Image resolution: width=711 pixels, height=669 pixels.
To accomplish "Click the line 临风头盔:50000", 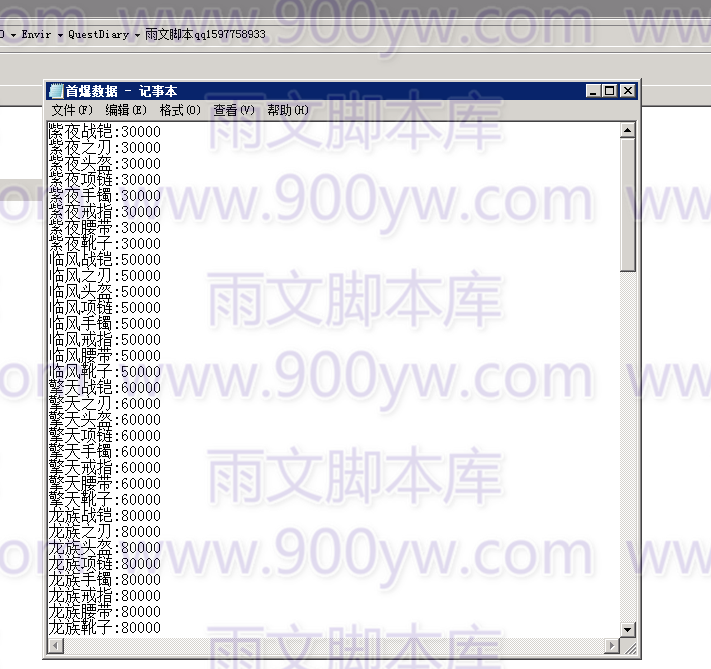I will tap(105, 292).
